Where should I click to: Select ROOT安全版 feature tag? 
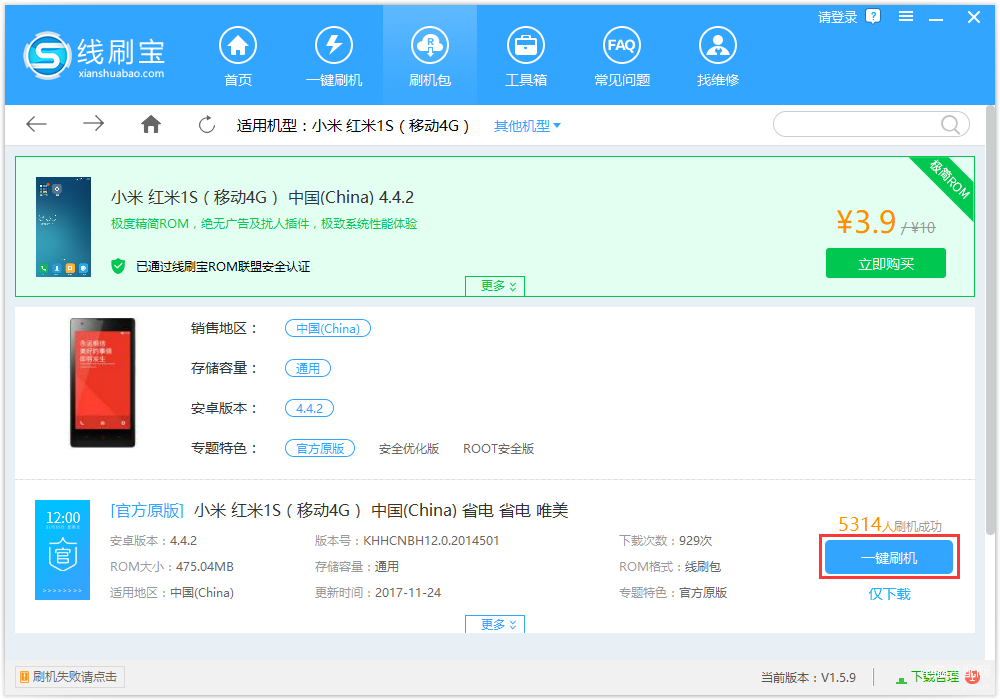point(499,449)
